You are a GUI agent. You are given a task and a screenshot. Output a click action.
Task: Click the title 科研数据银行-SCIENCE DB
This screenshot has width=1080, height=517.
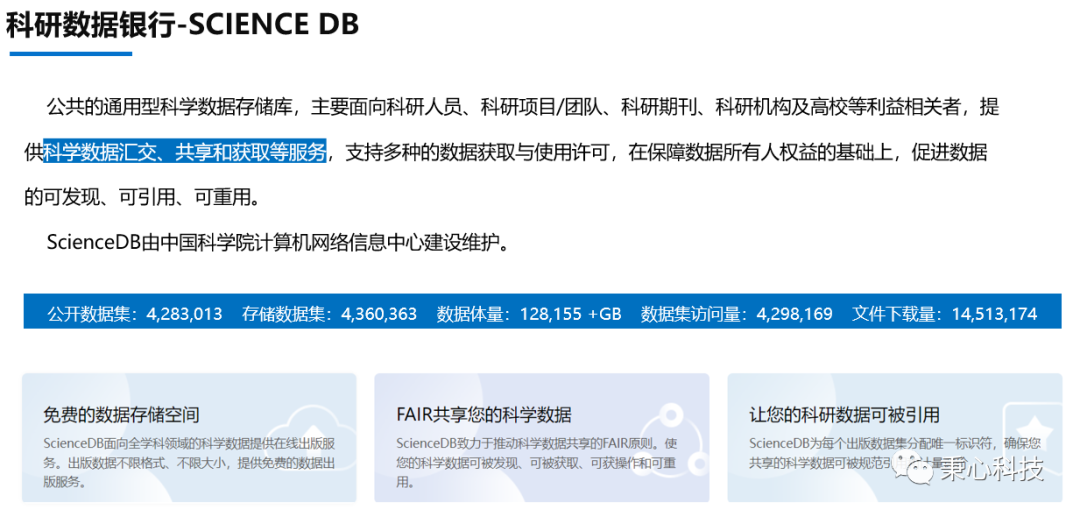coord(182,25)
